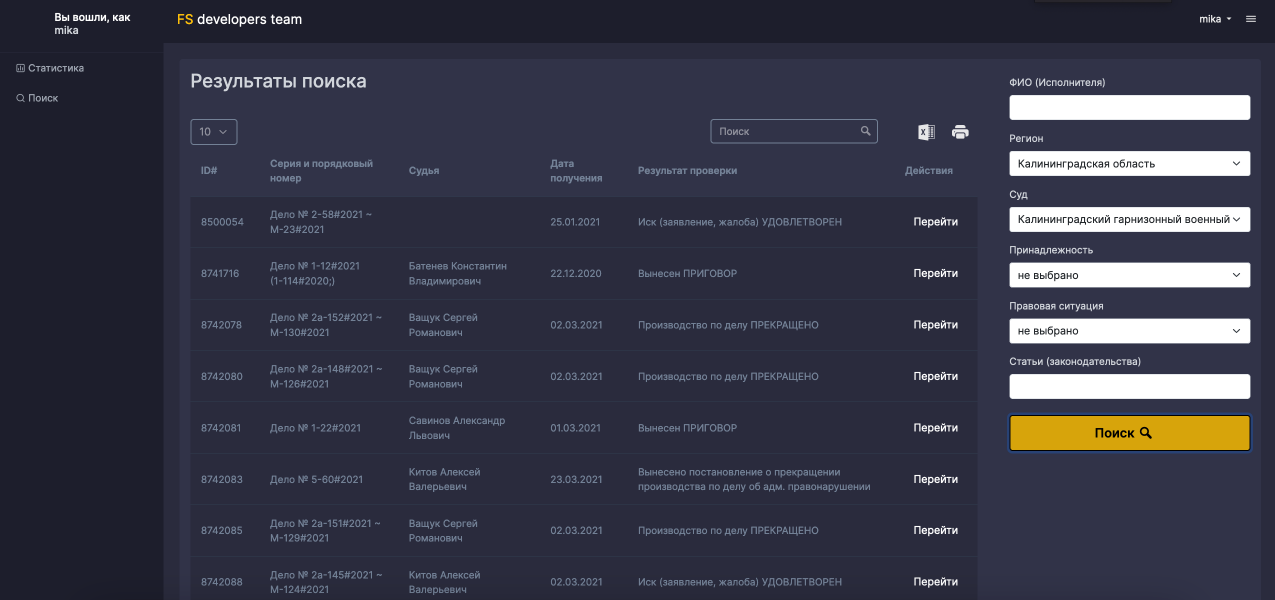Click the Статьи (законодательства) text field

[1129, 387]
